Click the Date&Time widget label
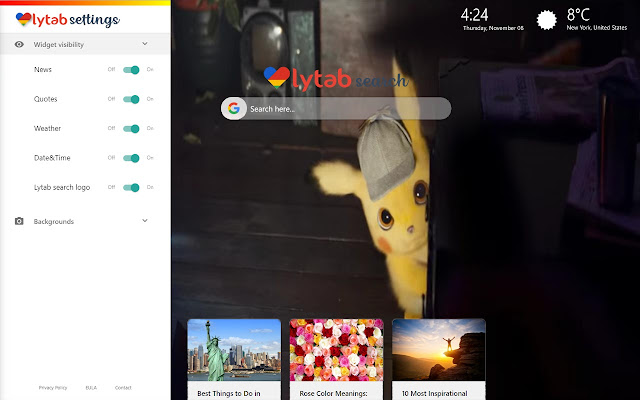 (x=52, y=158)
